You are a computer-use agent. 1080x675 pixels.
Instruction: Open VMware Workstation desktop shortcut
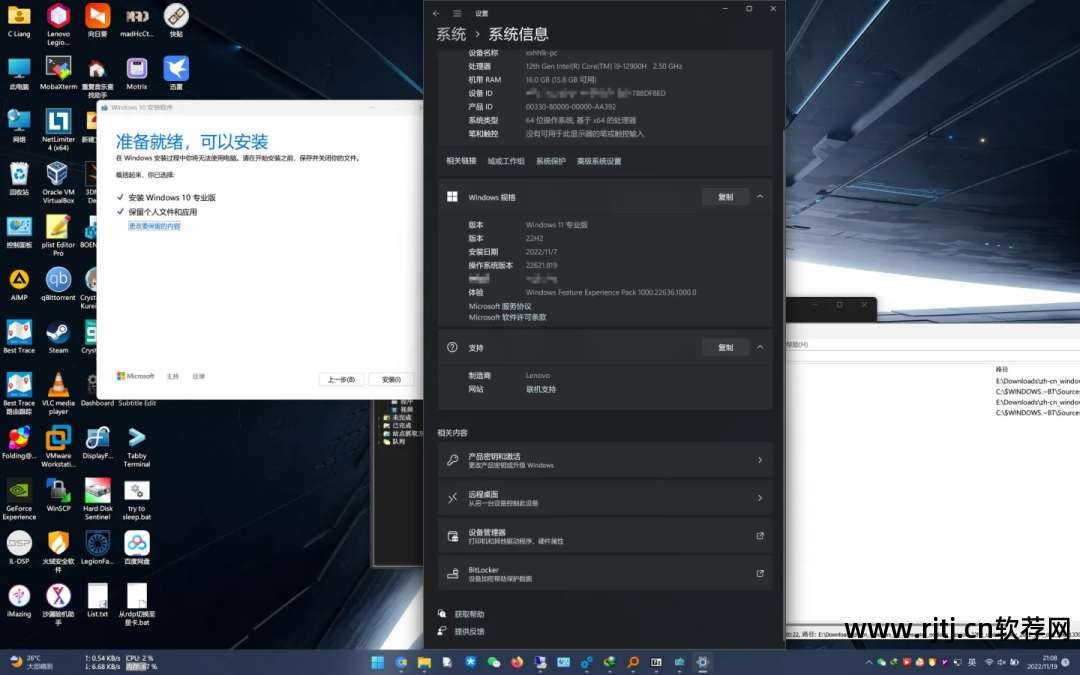[58, 446]
